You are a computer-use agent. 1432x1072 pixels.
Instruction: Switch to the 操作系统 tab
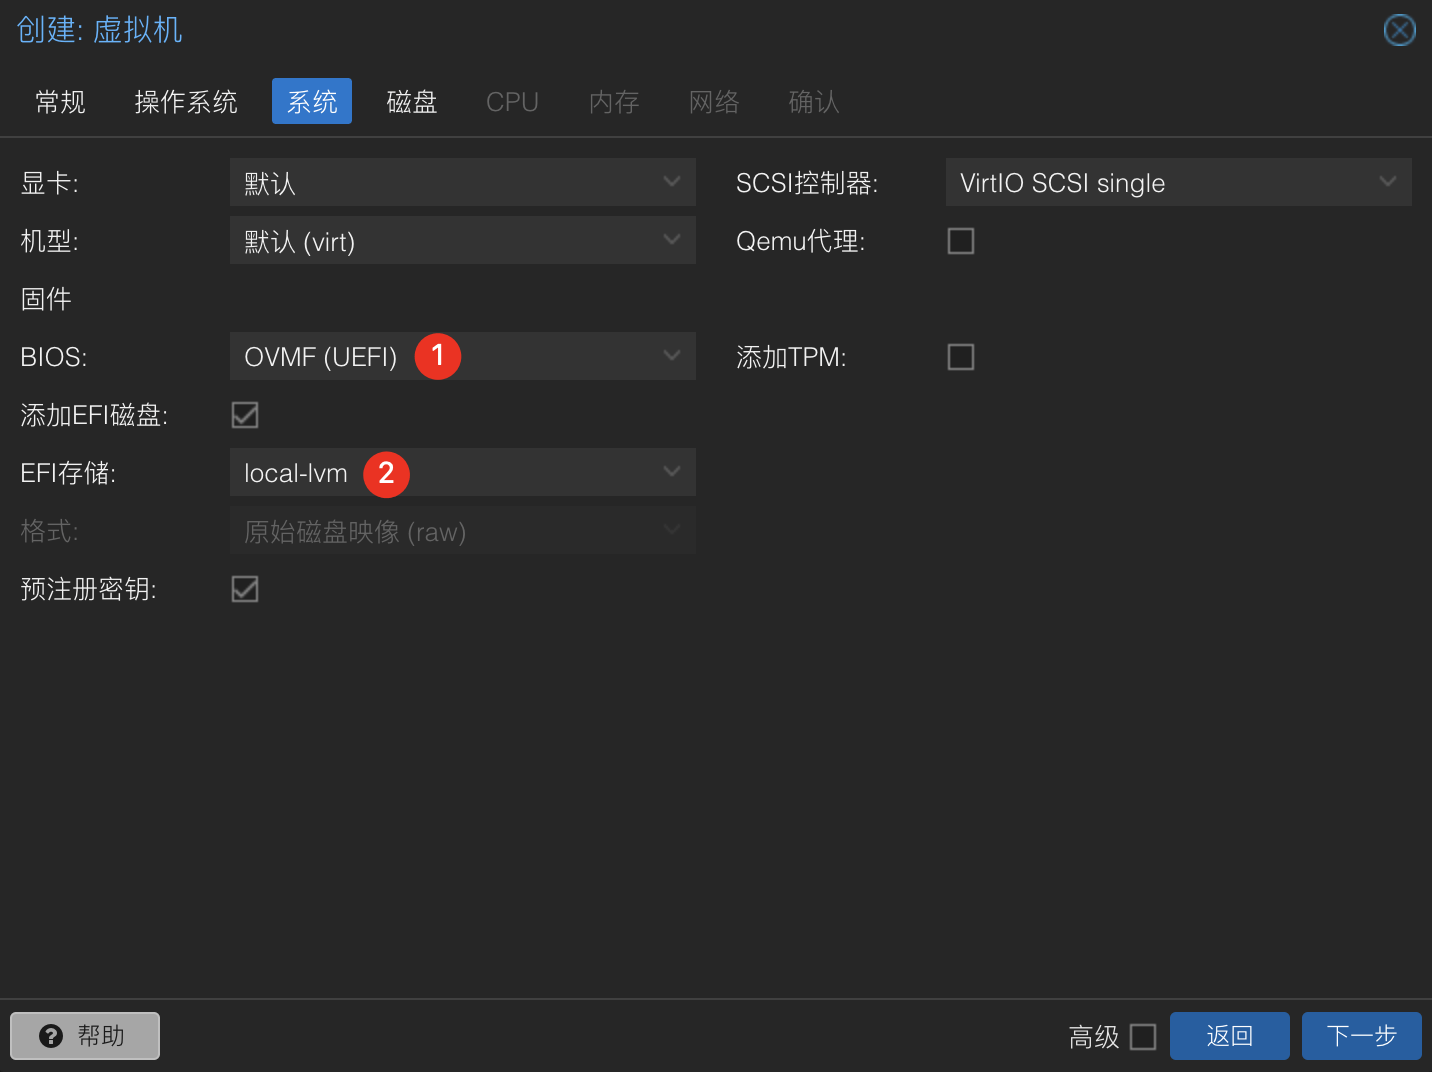click(x=186, y=101)
